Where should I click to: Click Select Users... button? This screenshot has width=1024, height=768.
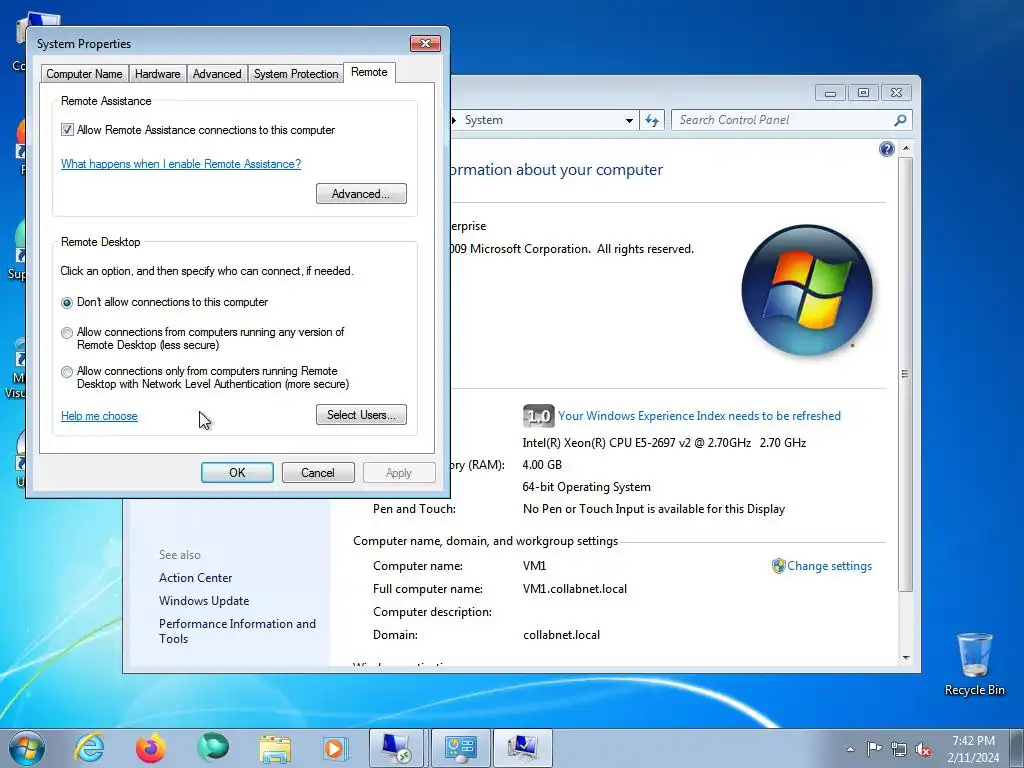coord(361,415)
